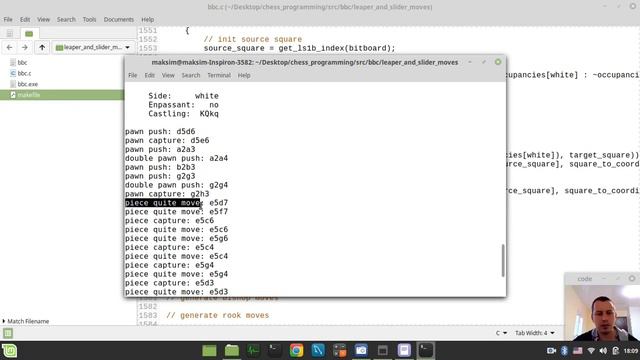Image resolution: width=640 pixels, height=360 pixels.
Task: Open the blue pen application in the taskbar
Action: coord(318,351)
